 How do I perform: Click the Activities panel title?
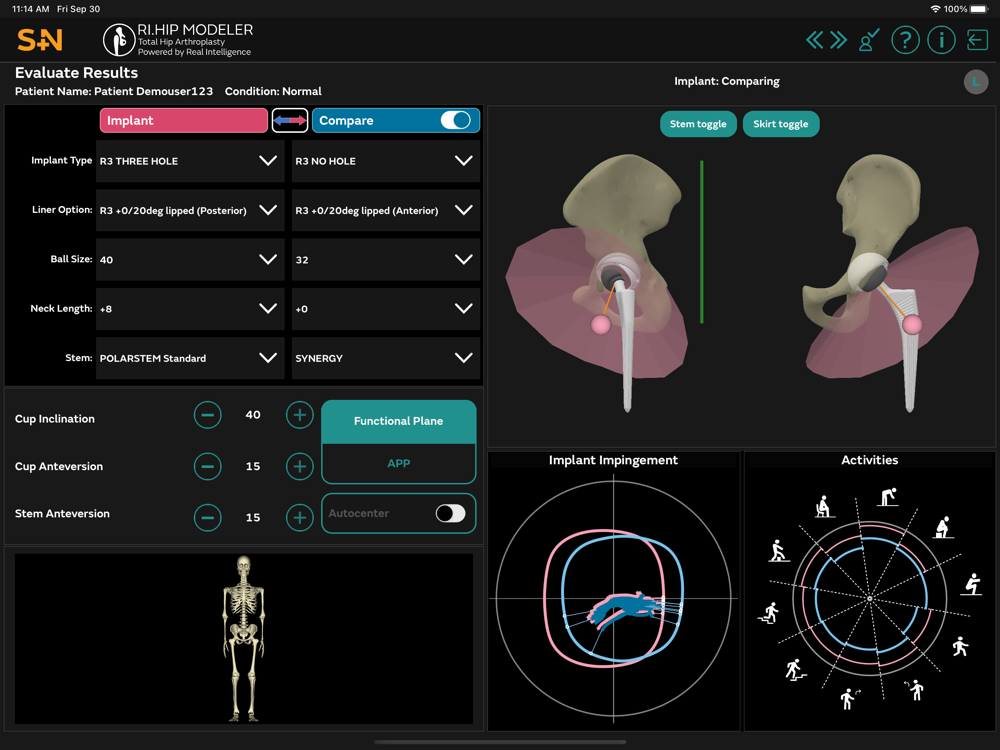coord(869,460)
